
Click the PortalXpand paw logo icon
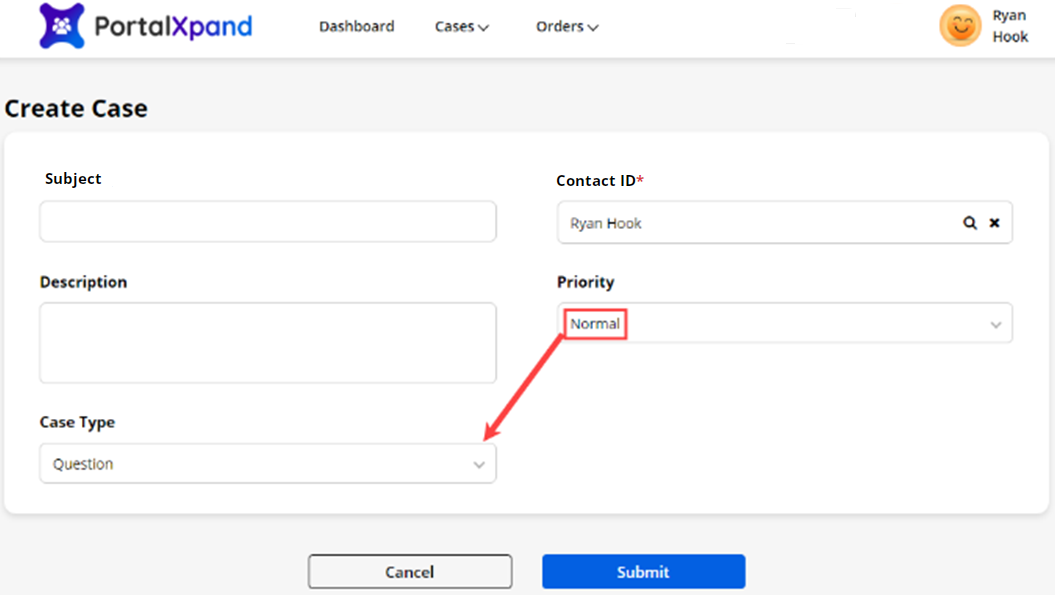[x=62, y=27]
